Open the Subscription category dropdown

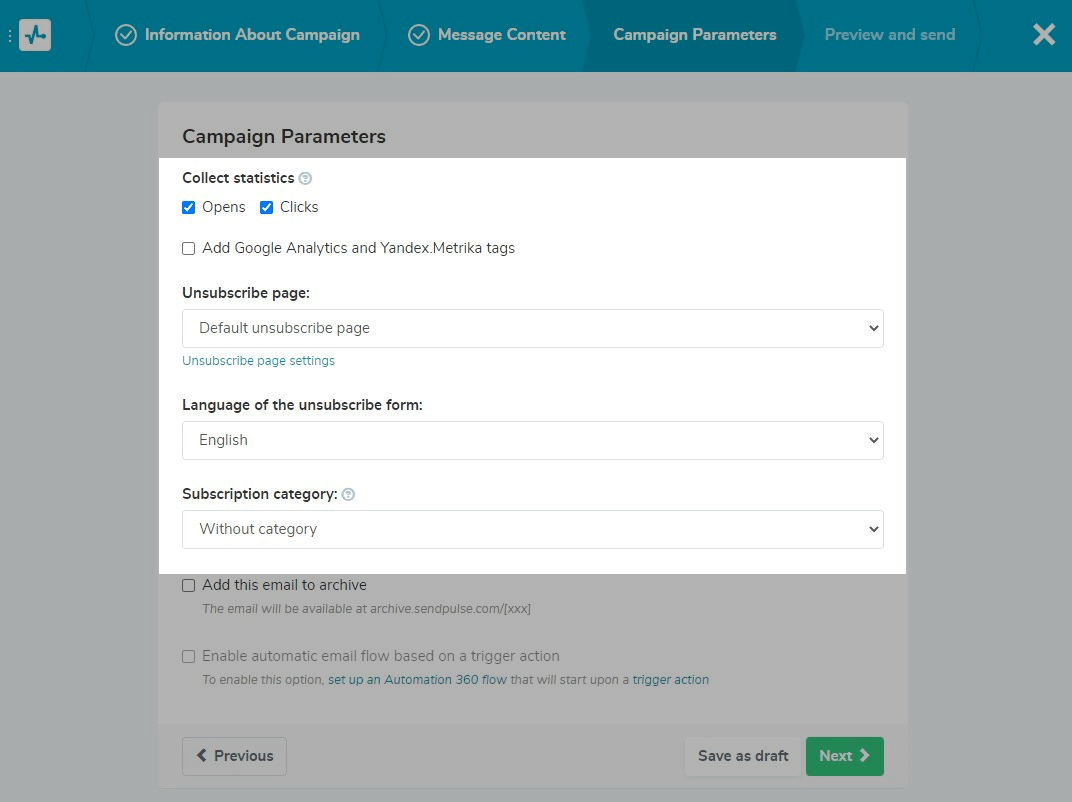(532, 530)
